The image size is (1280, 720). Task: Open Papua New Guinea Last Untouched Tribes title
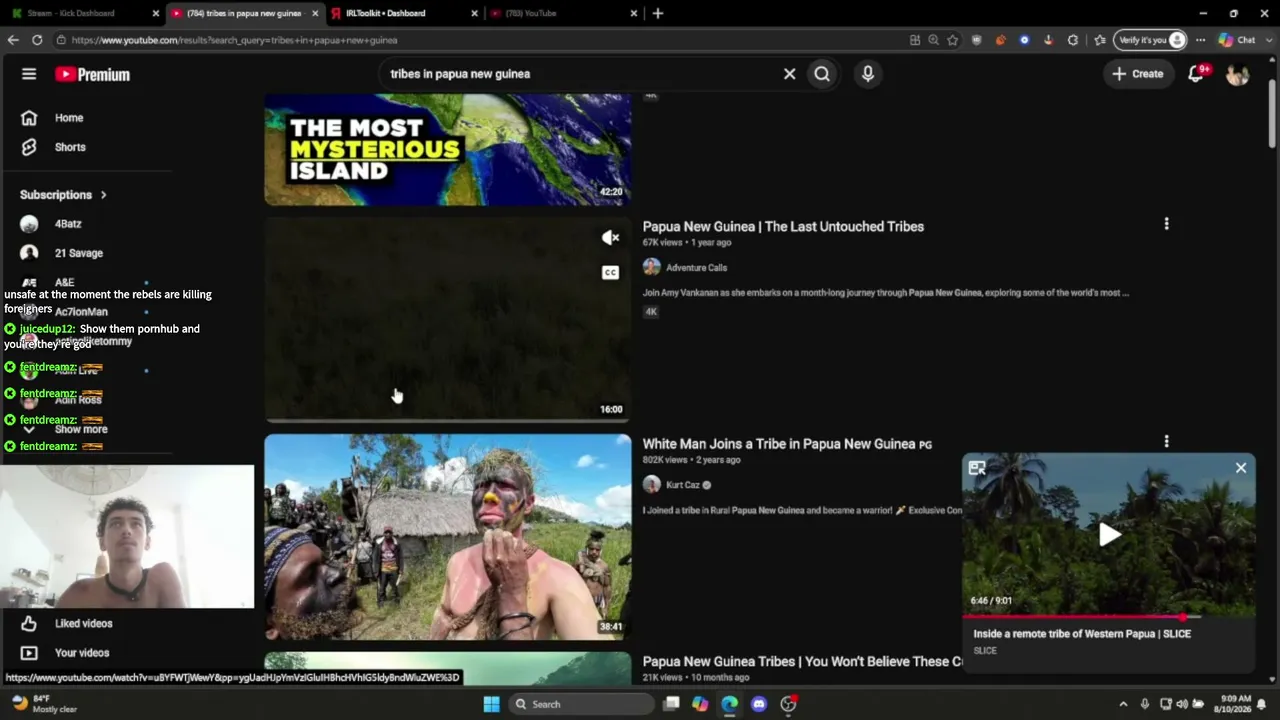click(x=783, y=227)
